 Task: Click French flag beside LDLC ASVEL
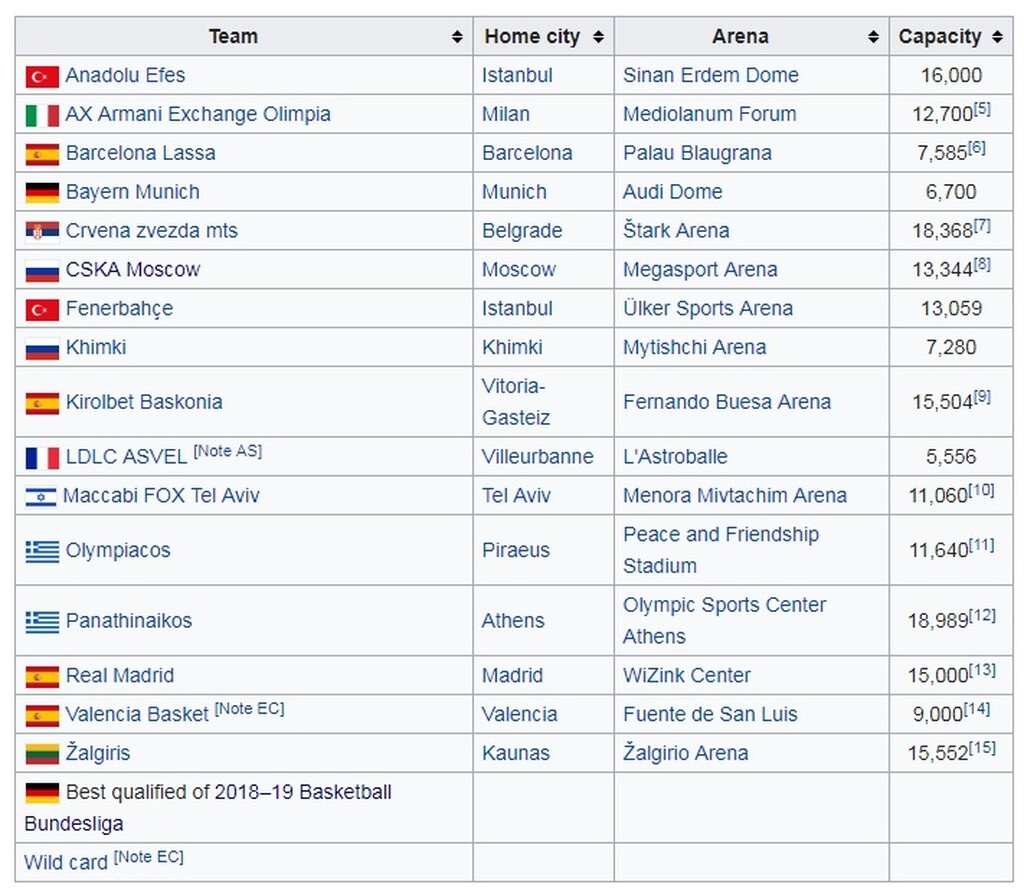[42, 457]
